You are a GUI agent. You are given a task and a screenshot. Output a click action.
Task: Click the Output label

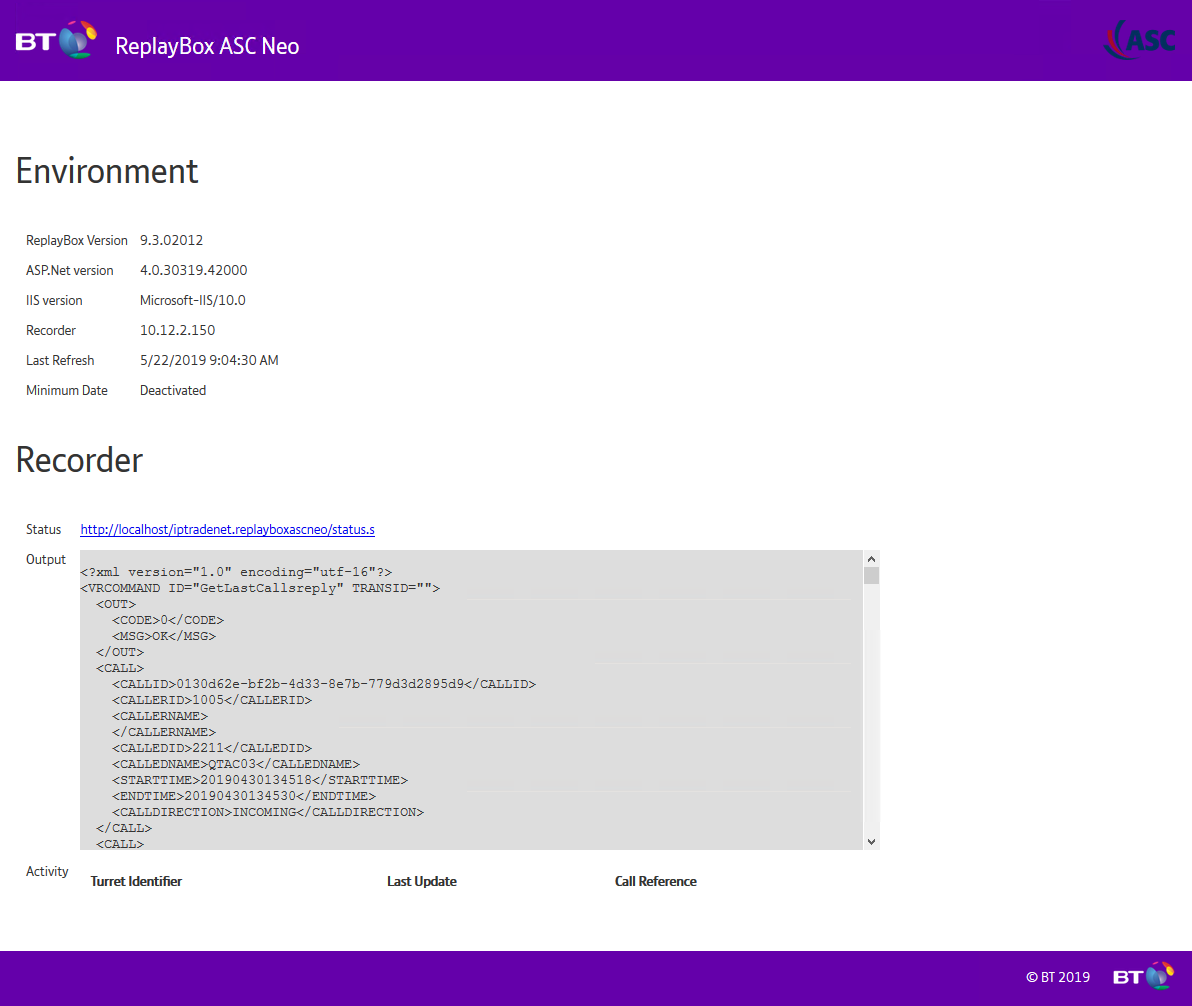(x=46, y=559)
